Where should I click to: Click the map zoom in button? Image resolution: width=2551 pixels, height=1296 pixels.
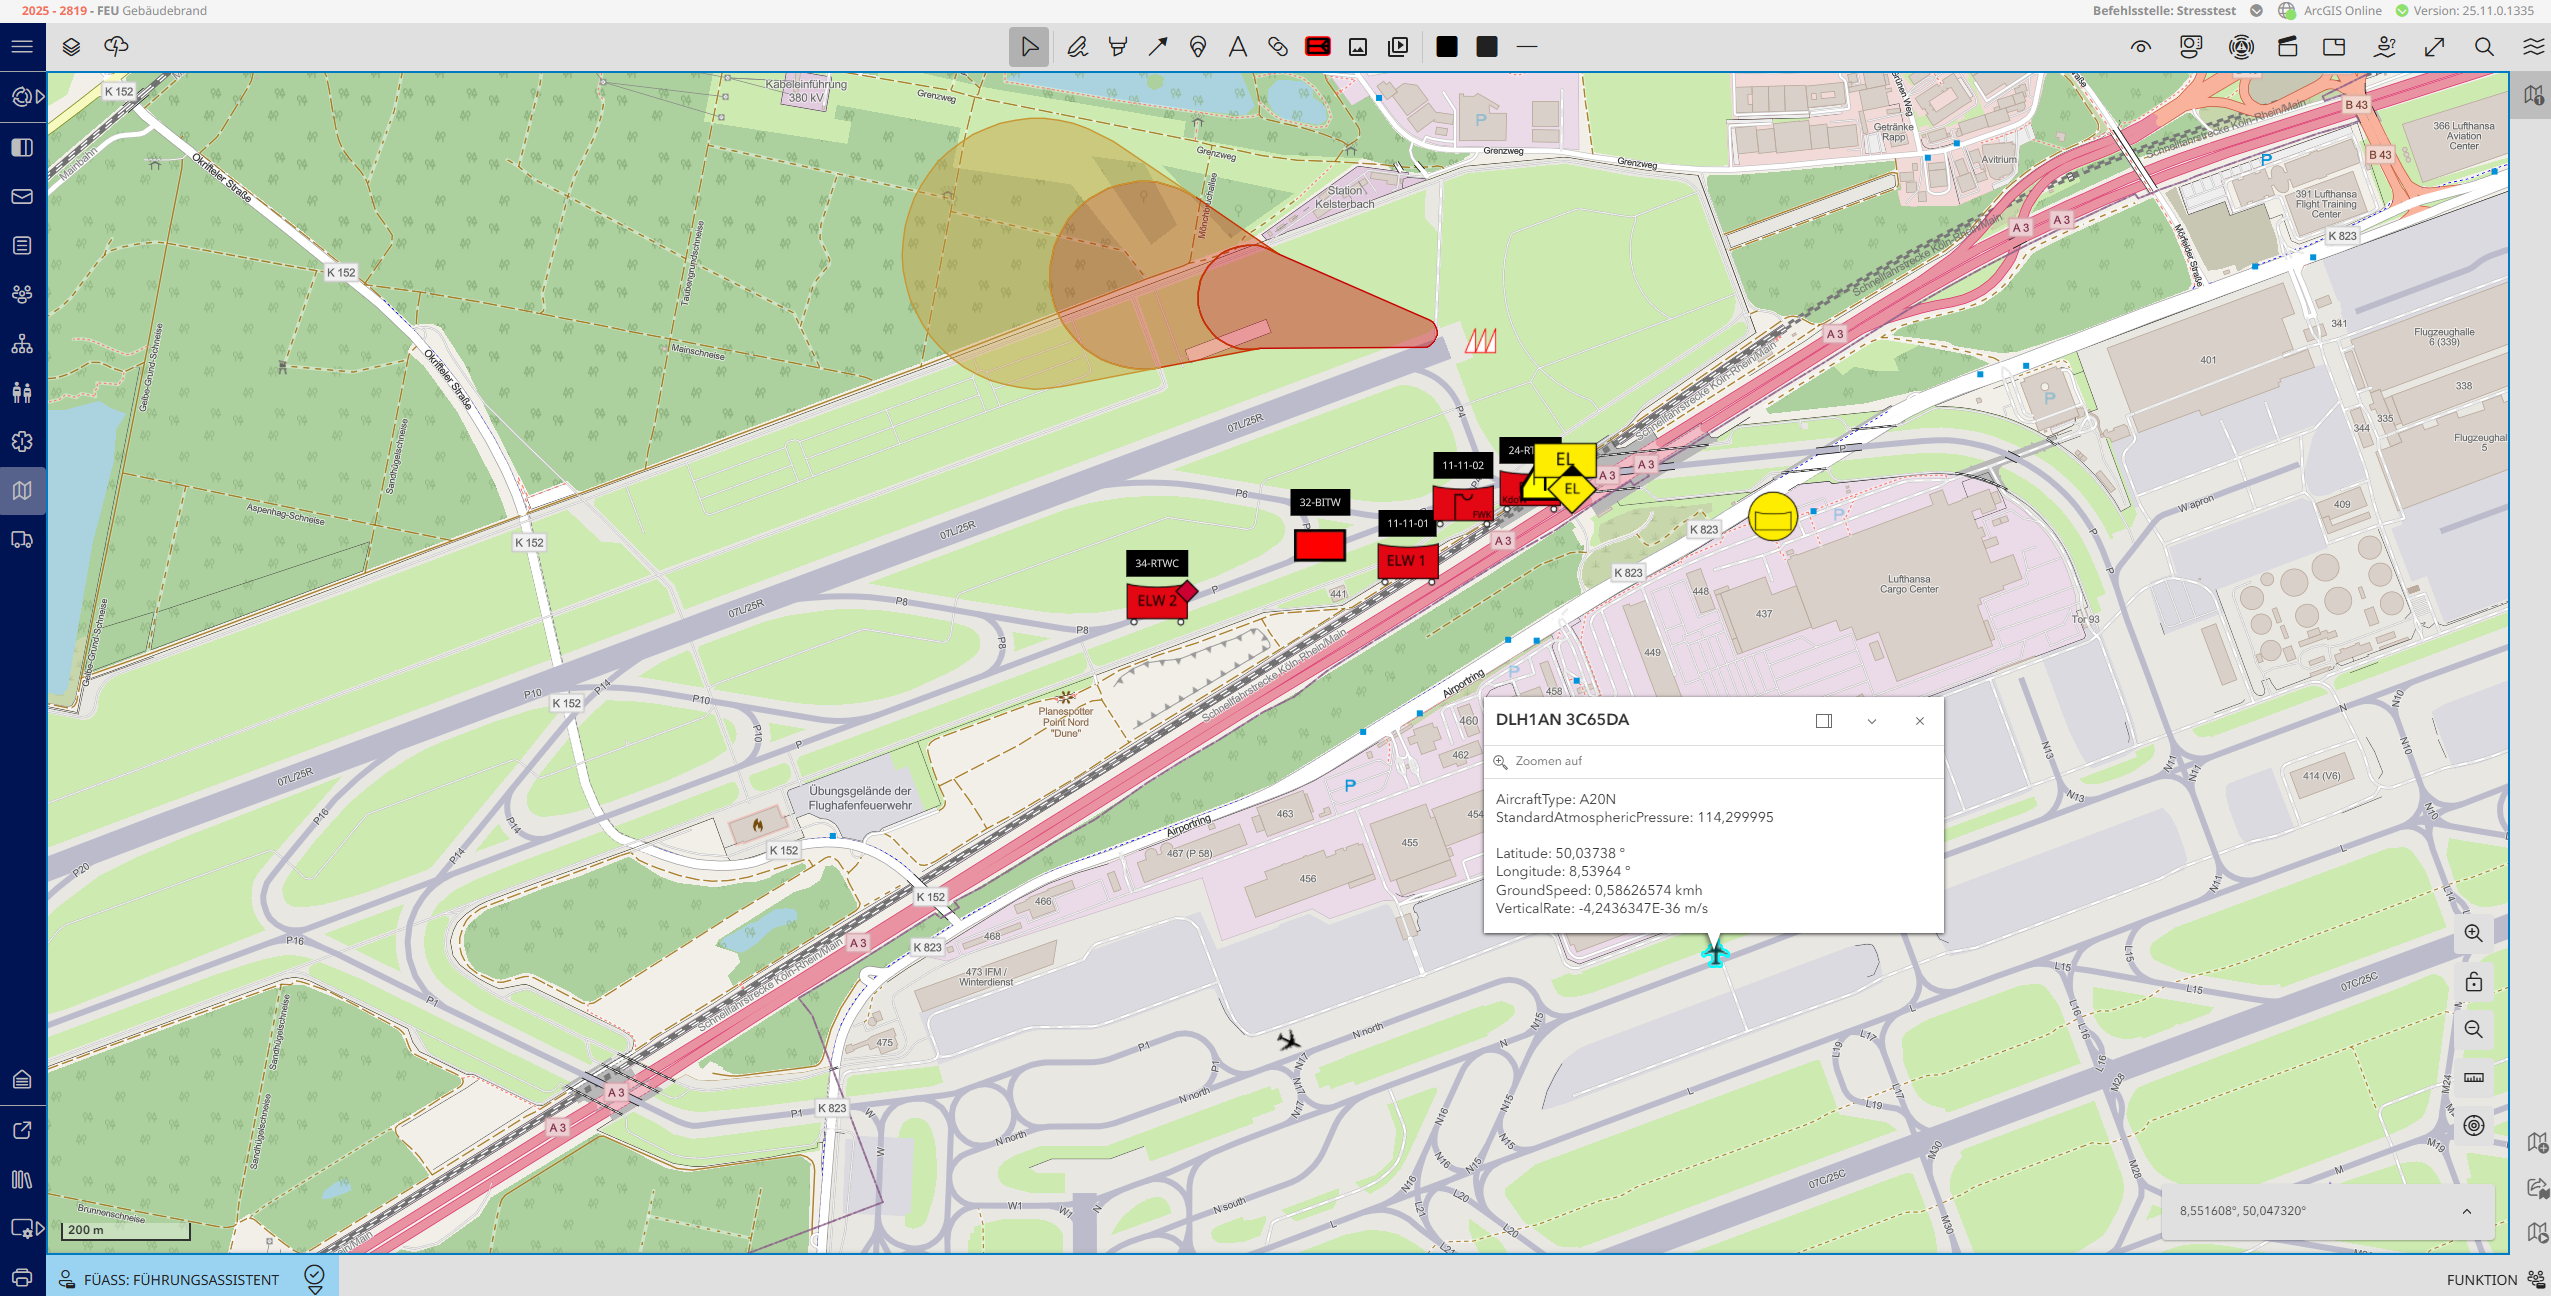point(2473,933)
